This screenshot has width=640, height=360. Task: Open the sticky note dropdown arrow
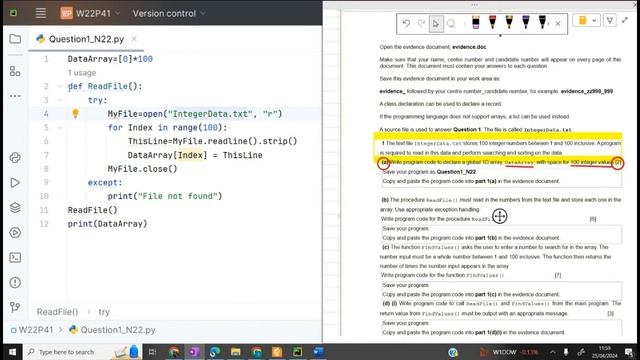(x=594, y=20)
